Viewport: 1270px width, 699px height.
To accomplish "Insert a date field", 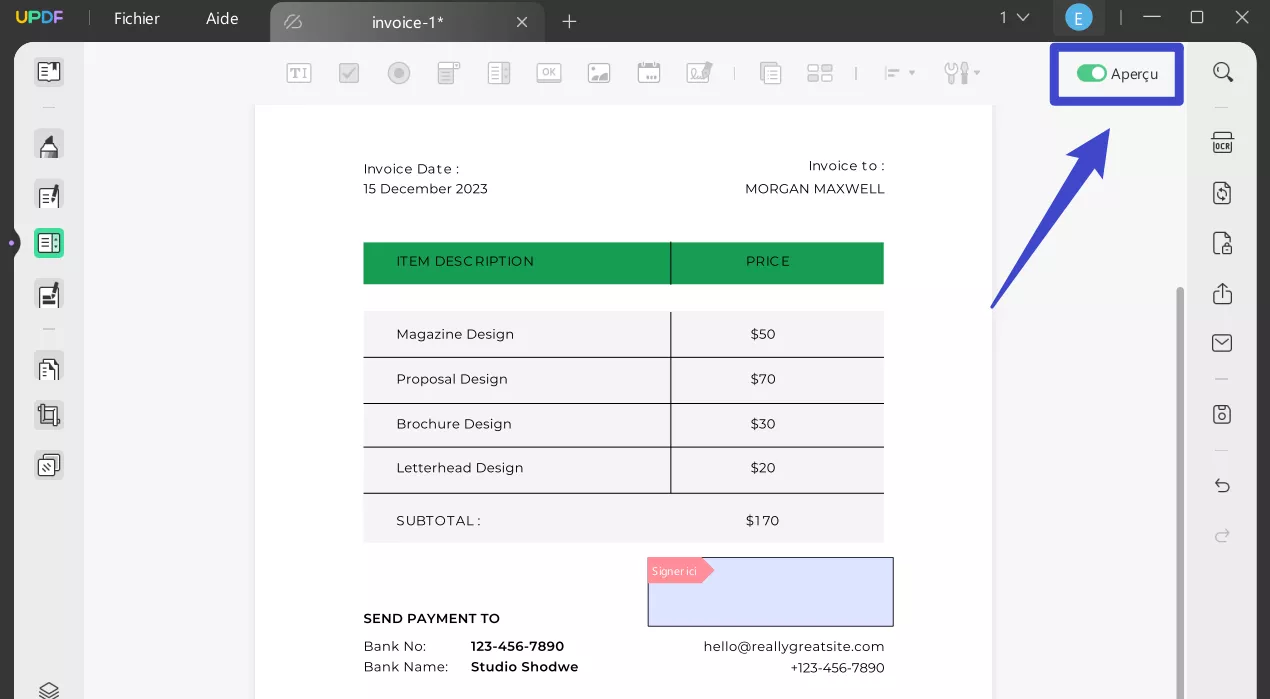I will click(648, 72).
